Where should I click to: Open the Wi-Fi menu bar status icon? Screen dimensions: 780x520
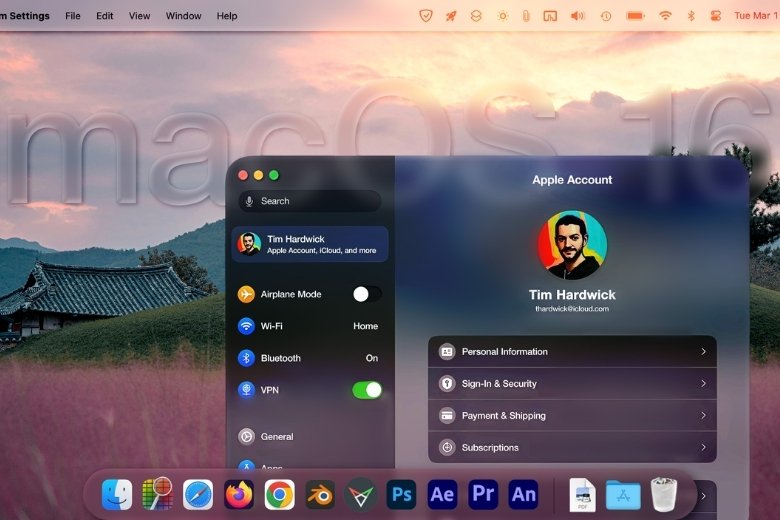665,16
